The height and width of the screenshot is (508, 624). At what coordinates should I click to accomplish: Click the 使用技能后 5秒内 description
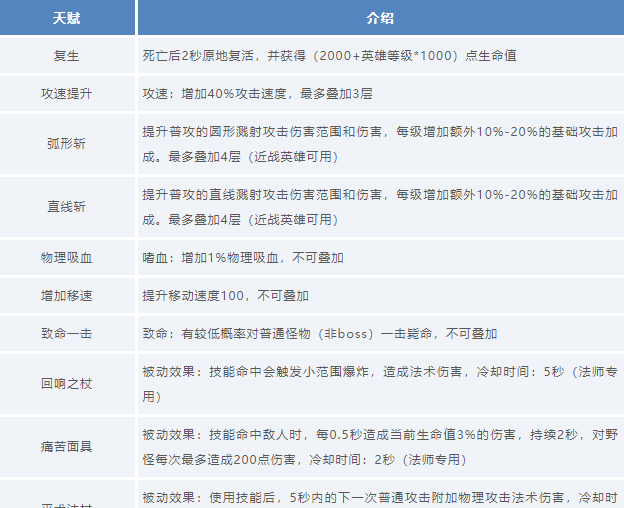[380, 498]
